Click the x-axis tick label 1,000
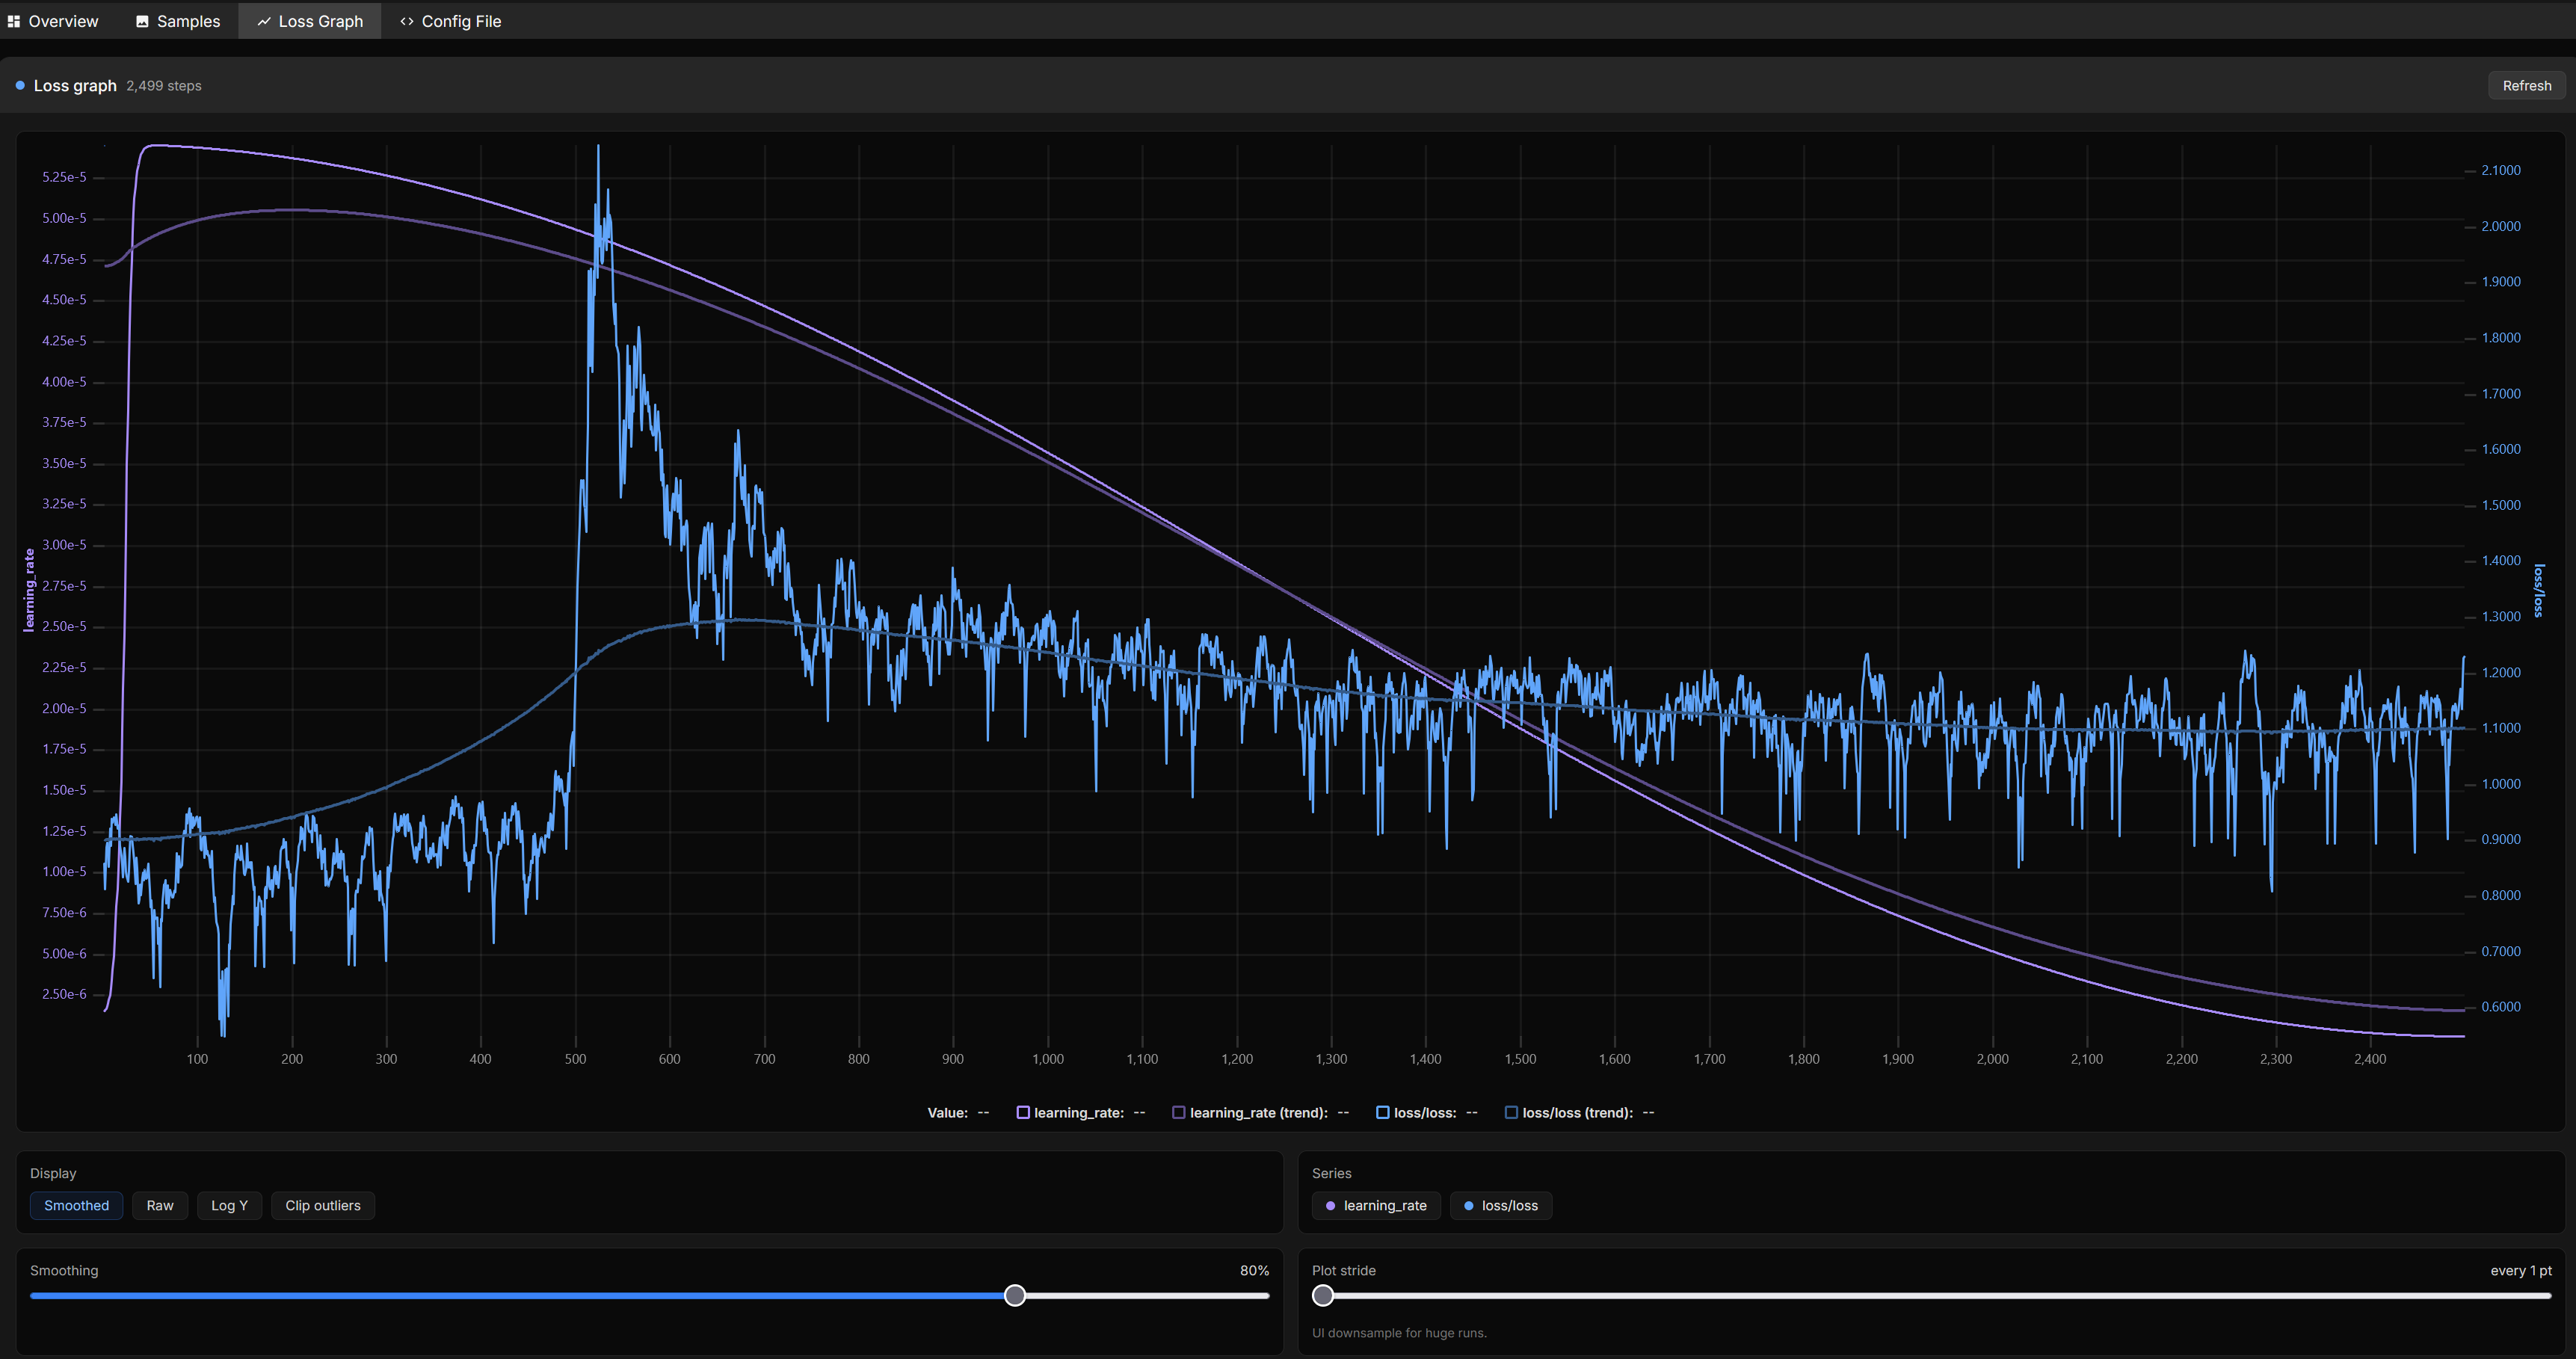 (1048, 1059)
